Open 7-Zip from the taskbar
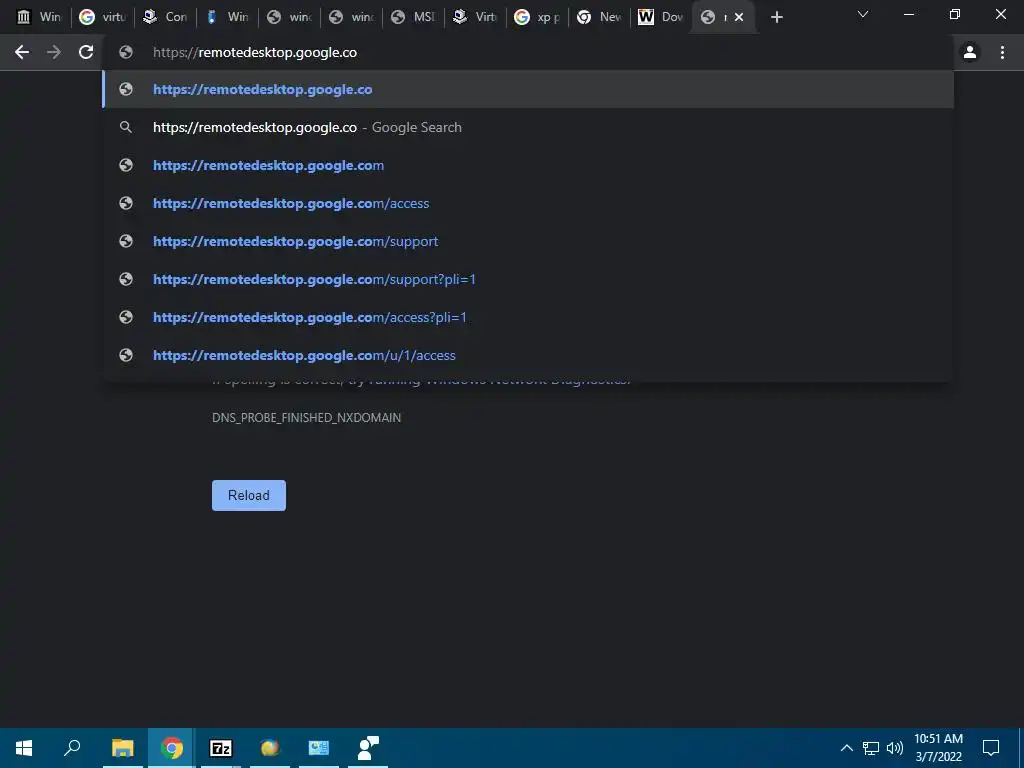This screenshot has height=768, width=1024. tap(220, 748)
